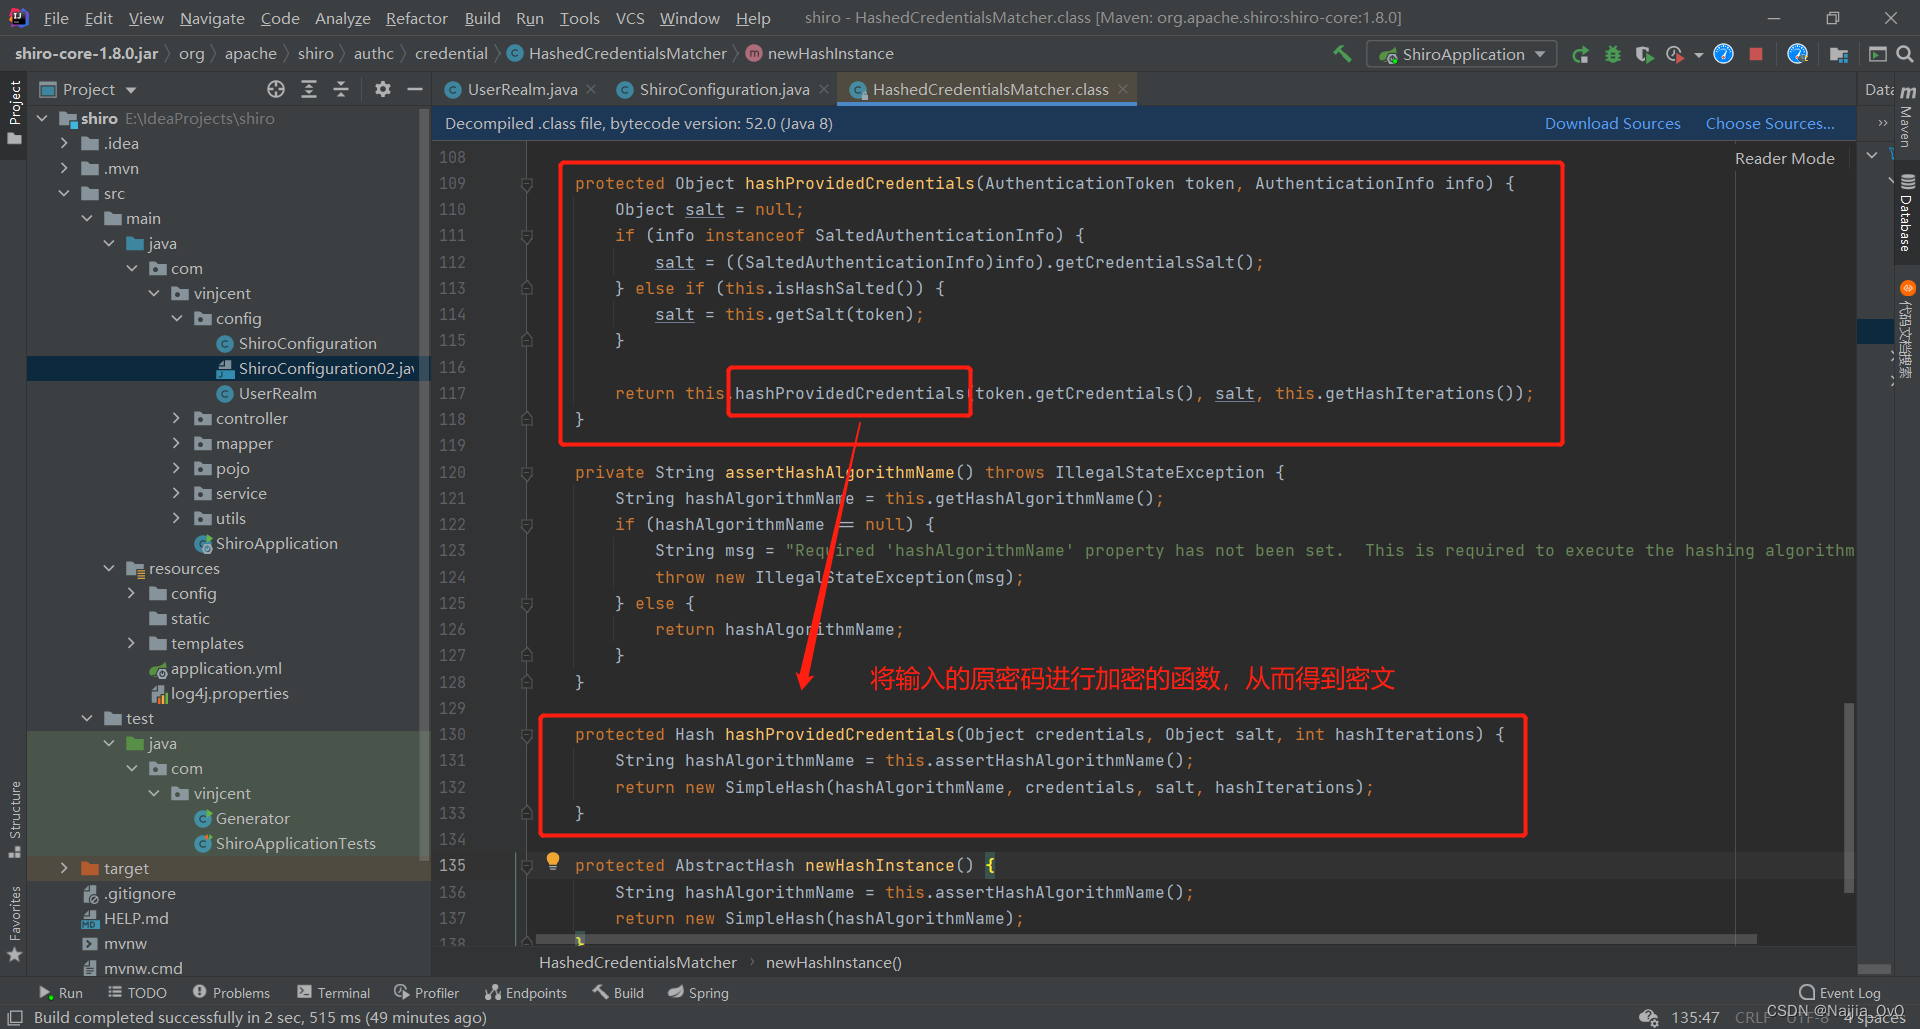
Task: Expand the mapper package
Action: [176, 443]
